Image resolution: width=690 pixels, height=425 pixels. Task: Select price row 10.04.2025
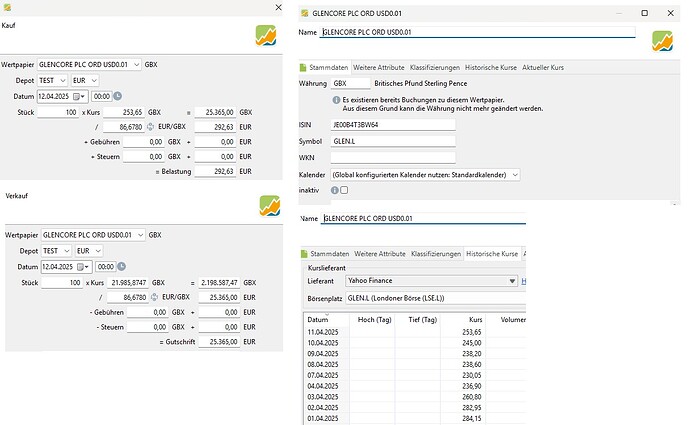pyautogui.click(x=415, y=343)
